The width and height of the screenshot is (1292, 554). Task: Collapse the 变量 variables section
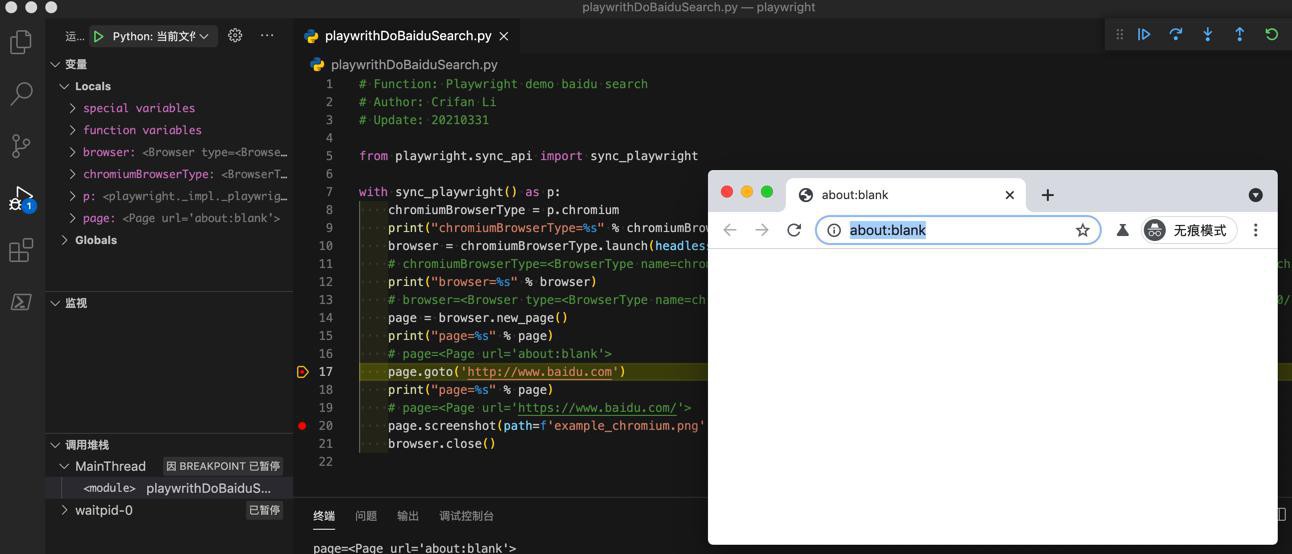[55, 64]
